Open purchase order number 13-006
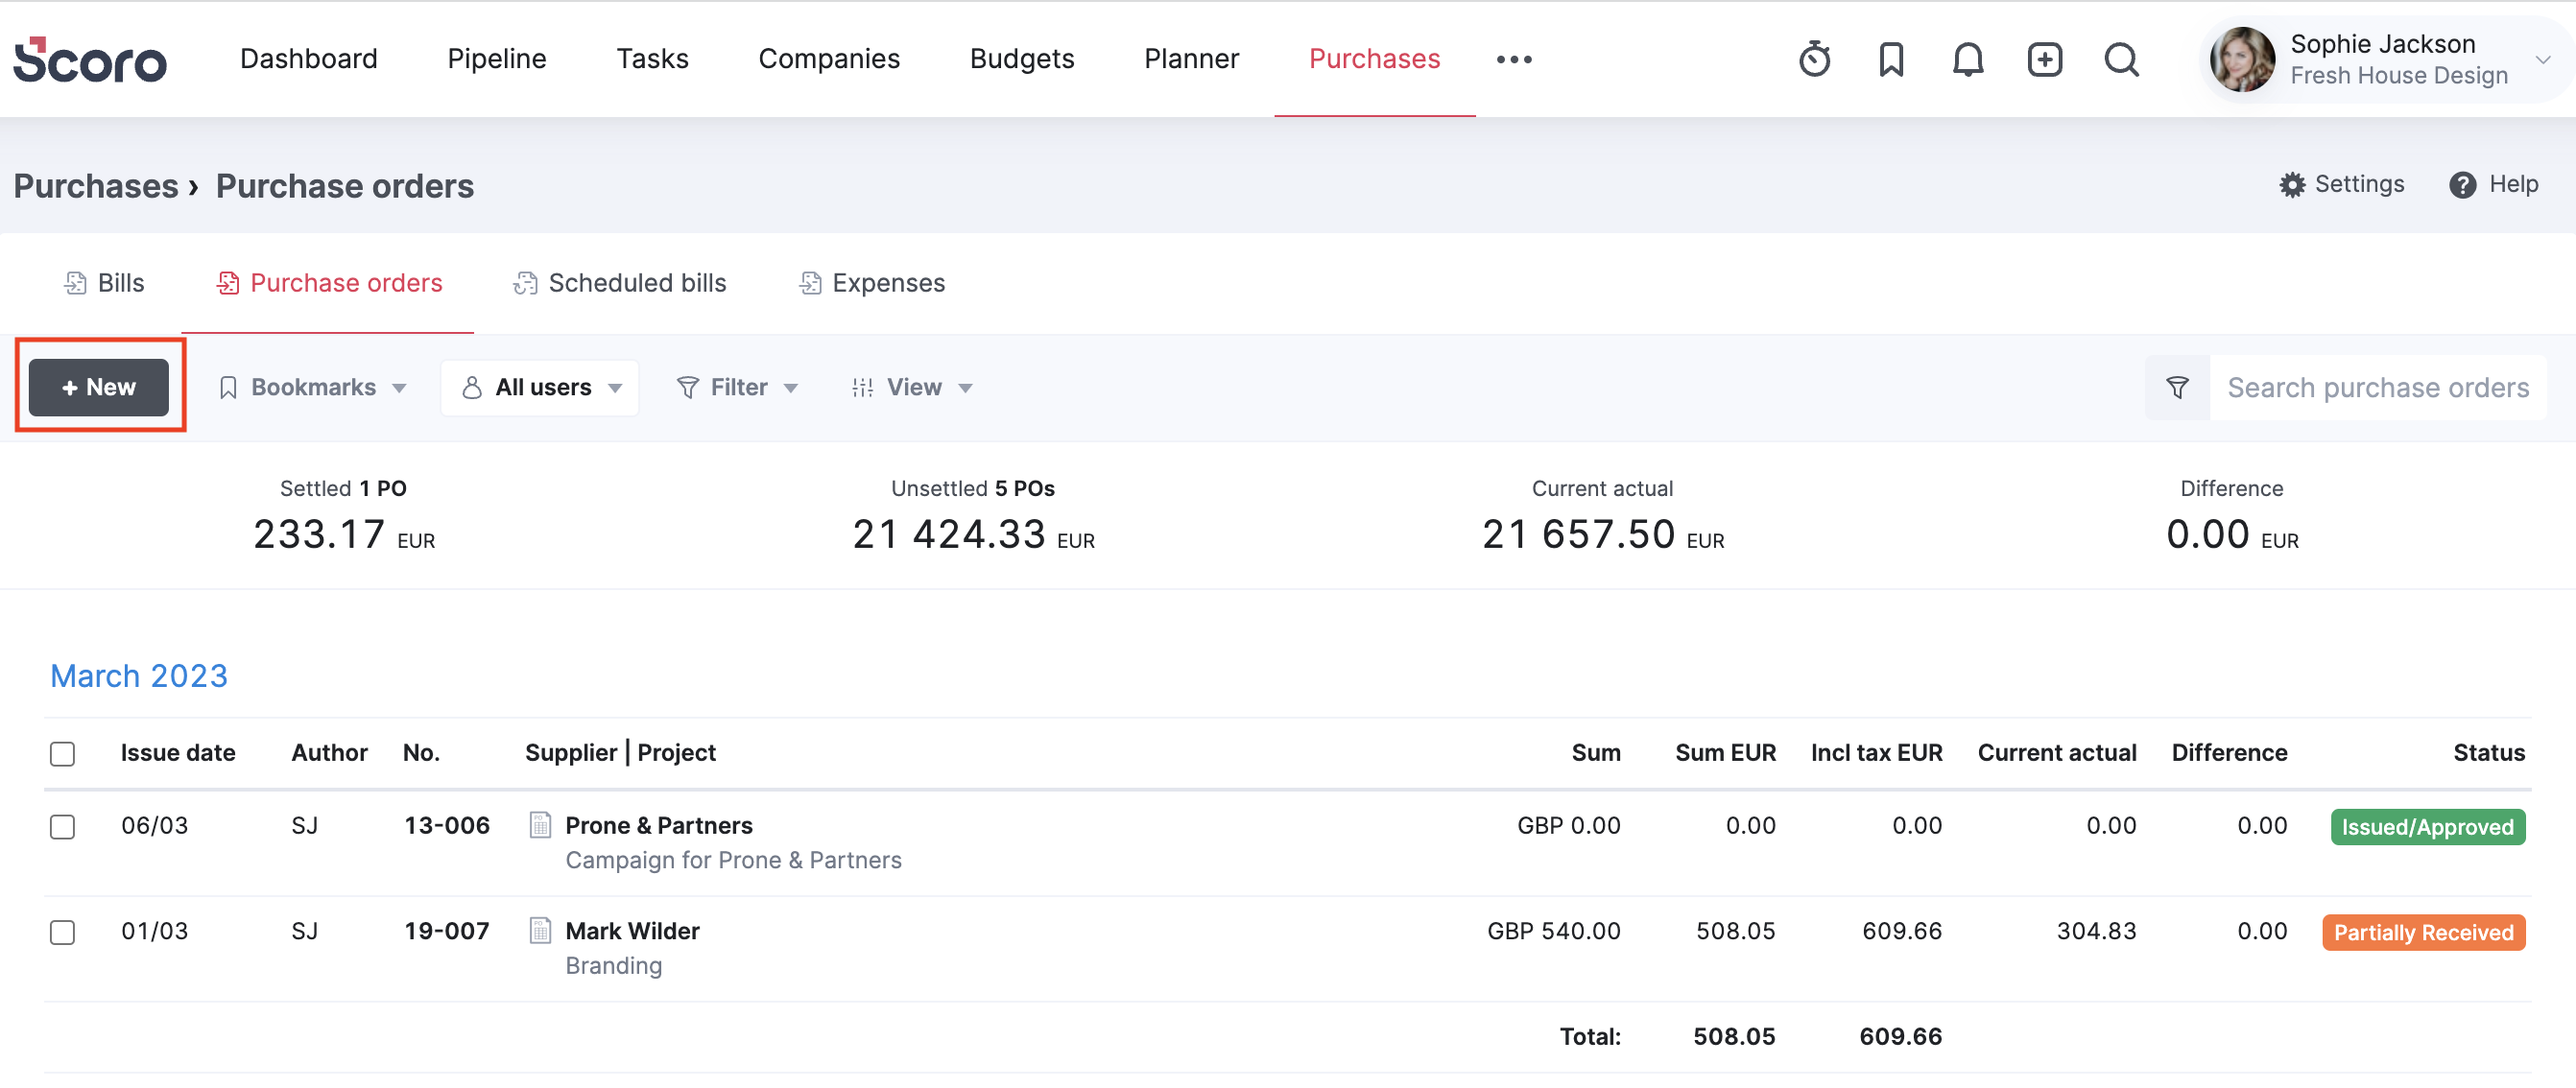The image size is (2576, 1088). point(447,825)
